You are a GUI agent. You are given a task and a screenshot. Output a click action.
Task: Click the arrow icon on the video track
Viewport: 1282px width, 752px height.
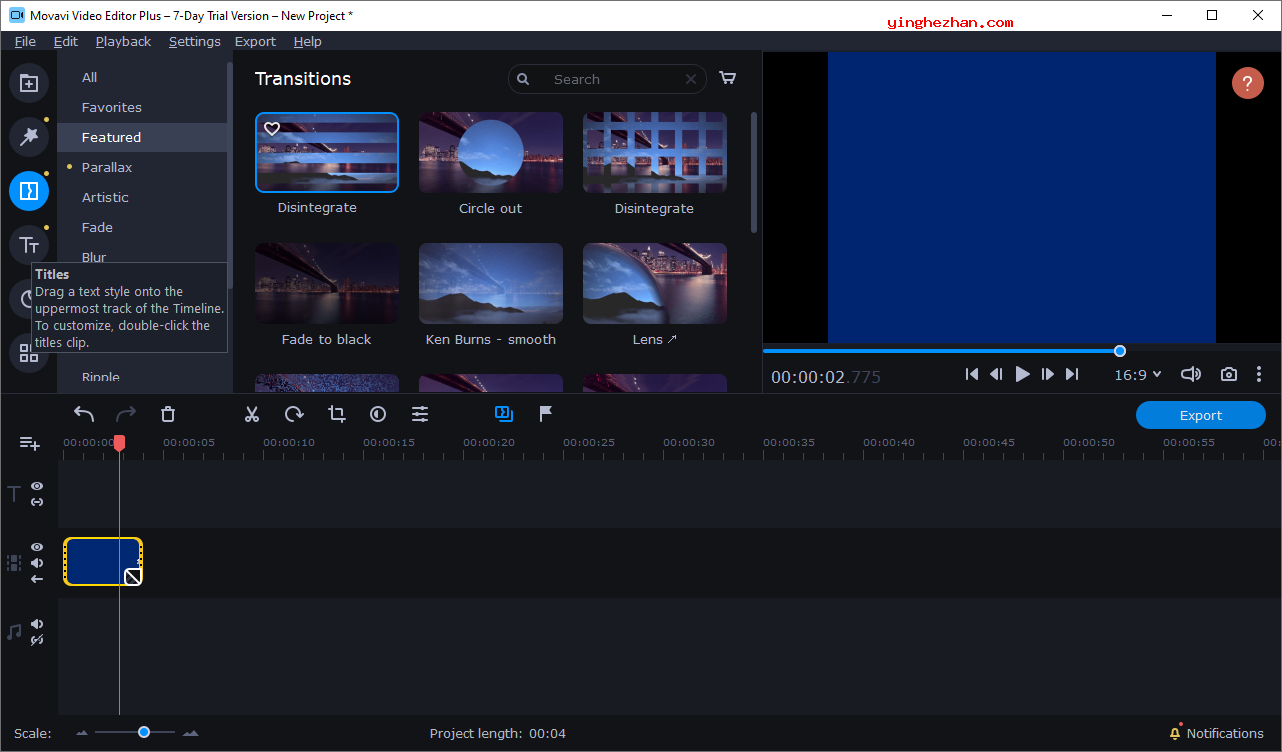point(37,579)
